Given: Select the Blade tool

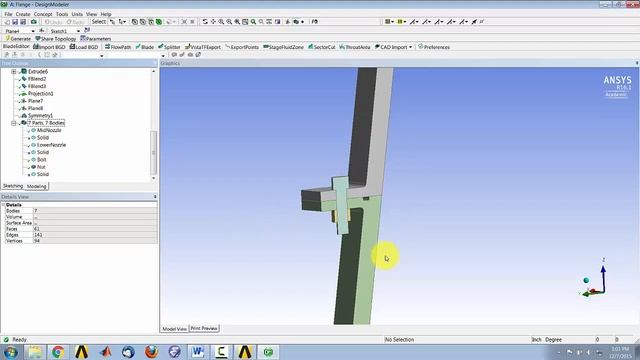Looking at the screenshot, I should [x=144, y=47].
